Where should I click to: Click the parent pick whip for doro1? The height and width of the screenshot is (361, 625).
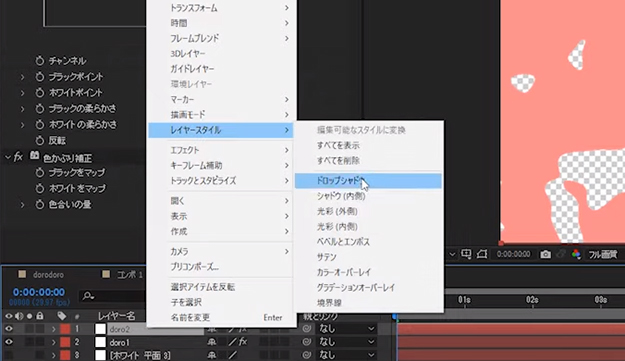click(307, 342)
